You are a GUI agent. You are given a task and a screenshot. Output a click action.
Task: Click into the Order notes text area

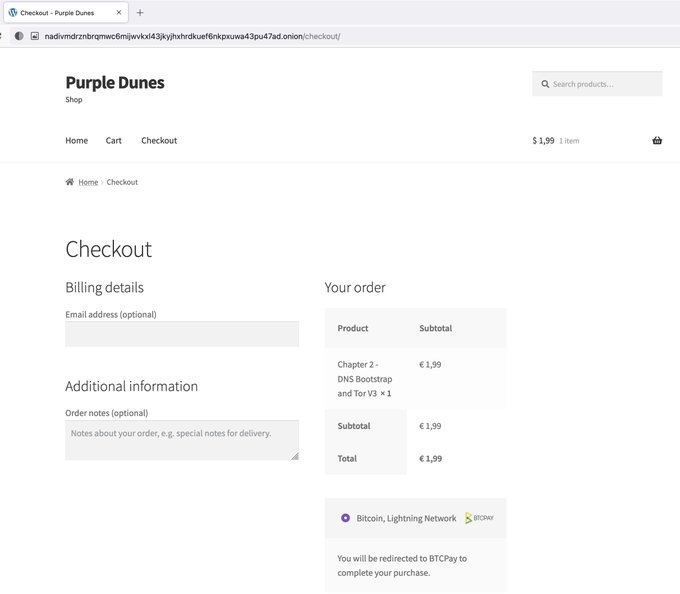(x=182, y=440)
